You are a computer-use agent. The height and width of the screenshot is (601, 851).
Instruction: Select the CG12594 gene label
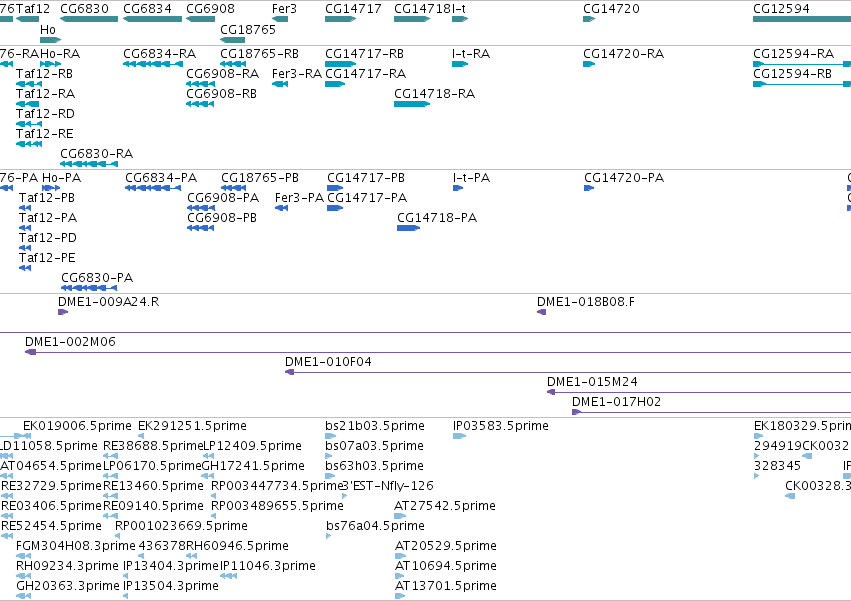[781, 9]
